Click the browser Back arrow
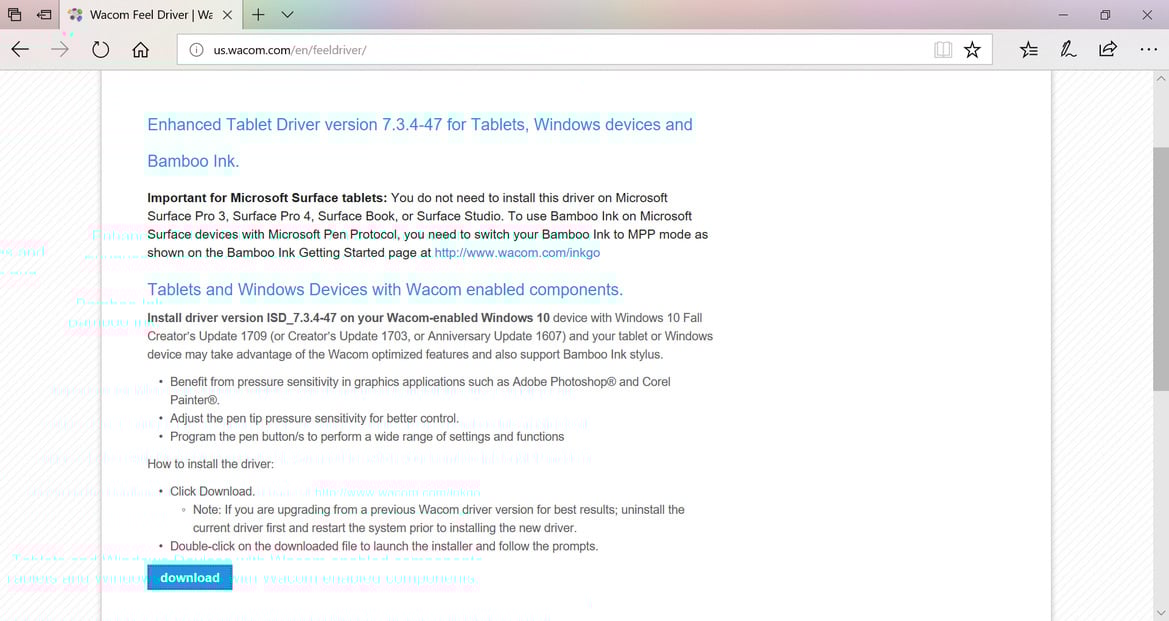Viewport: 1169px width, 621px height. point(20,50)
